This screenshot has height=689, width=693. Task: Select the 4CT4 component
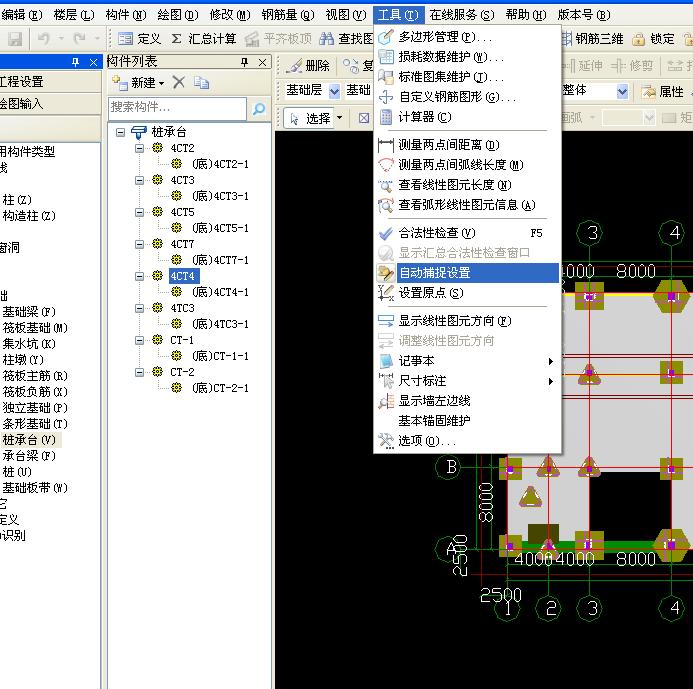tap(183, 276)
